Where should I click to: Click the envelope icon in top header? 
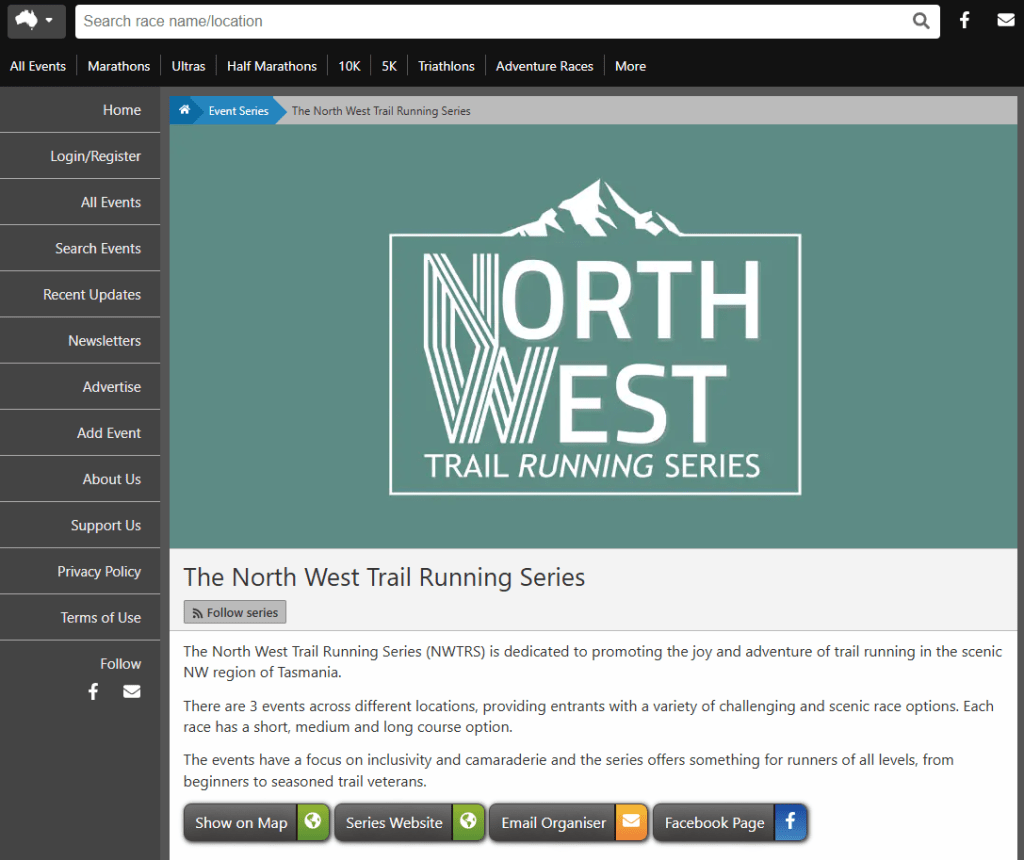(x=1005, y=21)
